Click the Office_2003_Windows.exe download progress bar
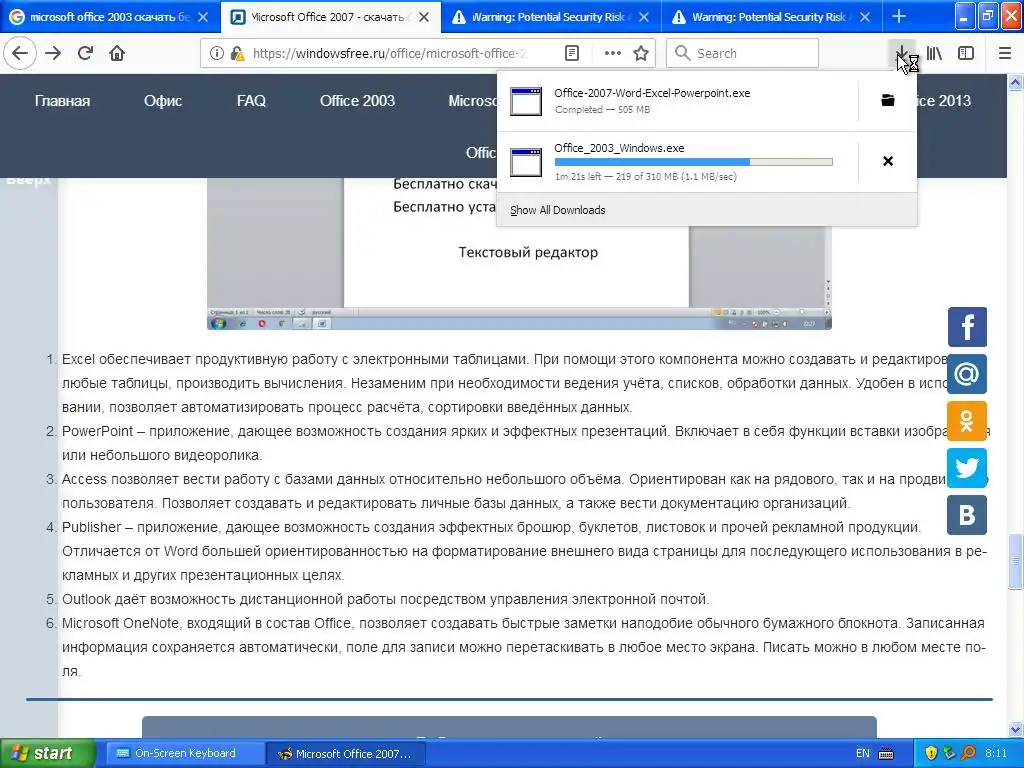This screenshot has height=768, width=1024. 694,162
